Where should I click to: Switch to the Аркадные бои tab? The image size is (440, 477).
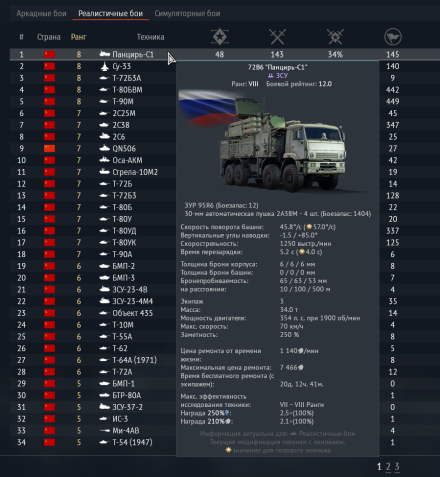[x=41, y=14]
